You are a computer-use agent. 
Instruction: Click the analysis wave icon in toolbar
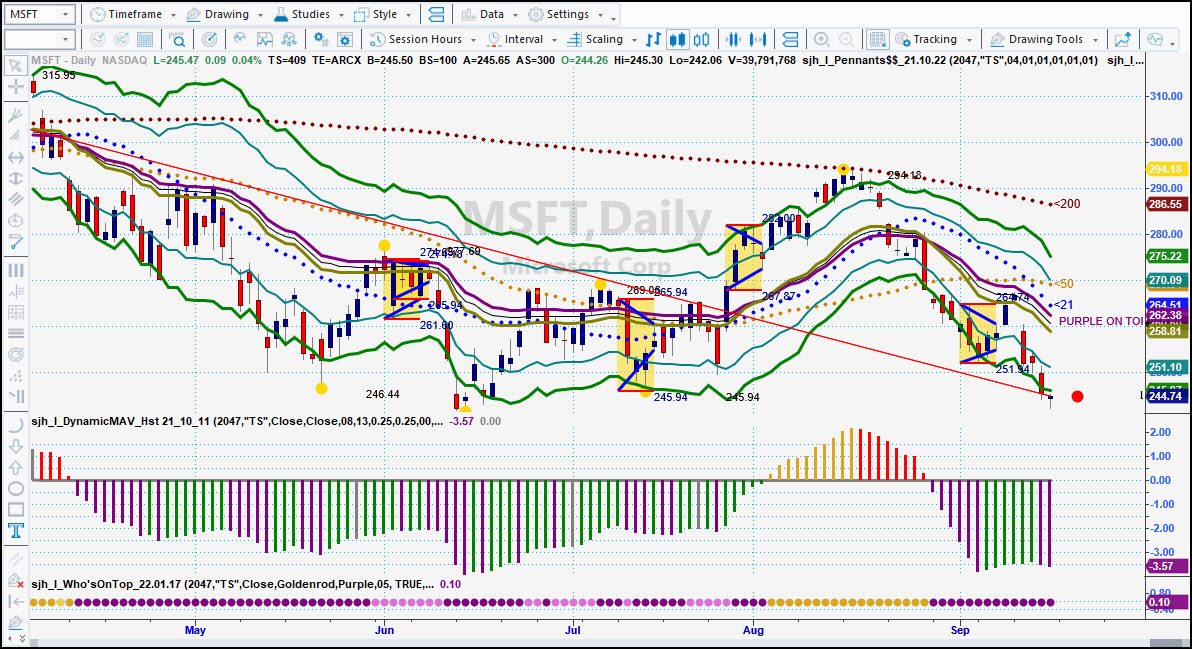[240, 40]
